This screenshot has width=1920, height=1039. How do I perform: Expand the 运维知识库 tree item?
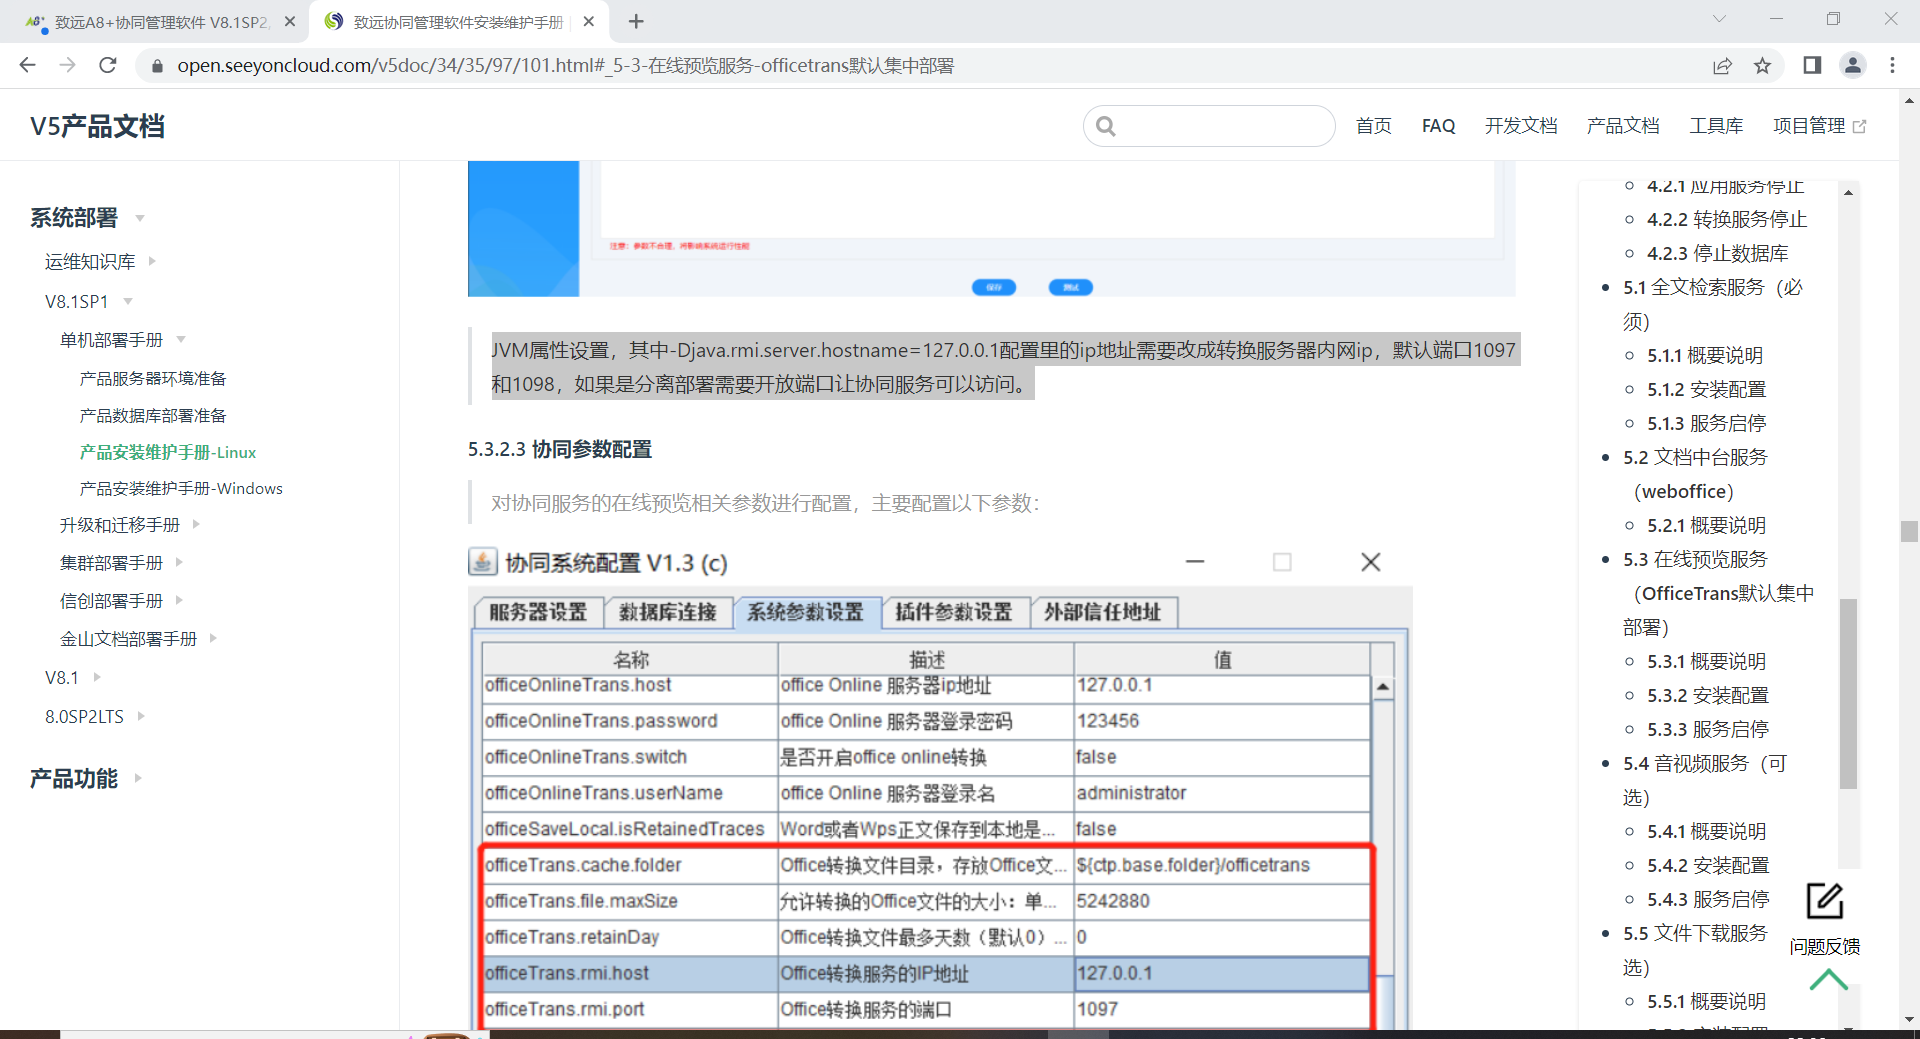(x=152, y=260)
